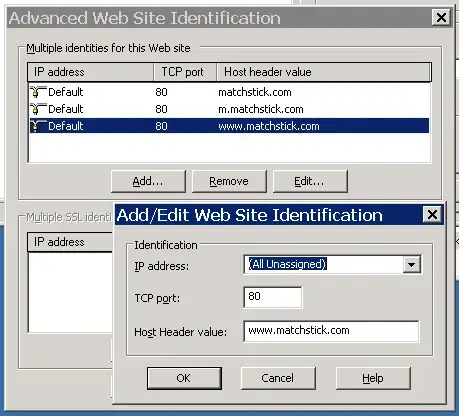Confirm with the OK button

point(184,378)
